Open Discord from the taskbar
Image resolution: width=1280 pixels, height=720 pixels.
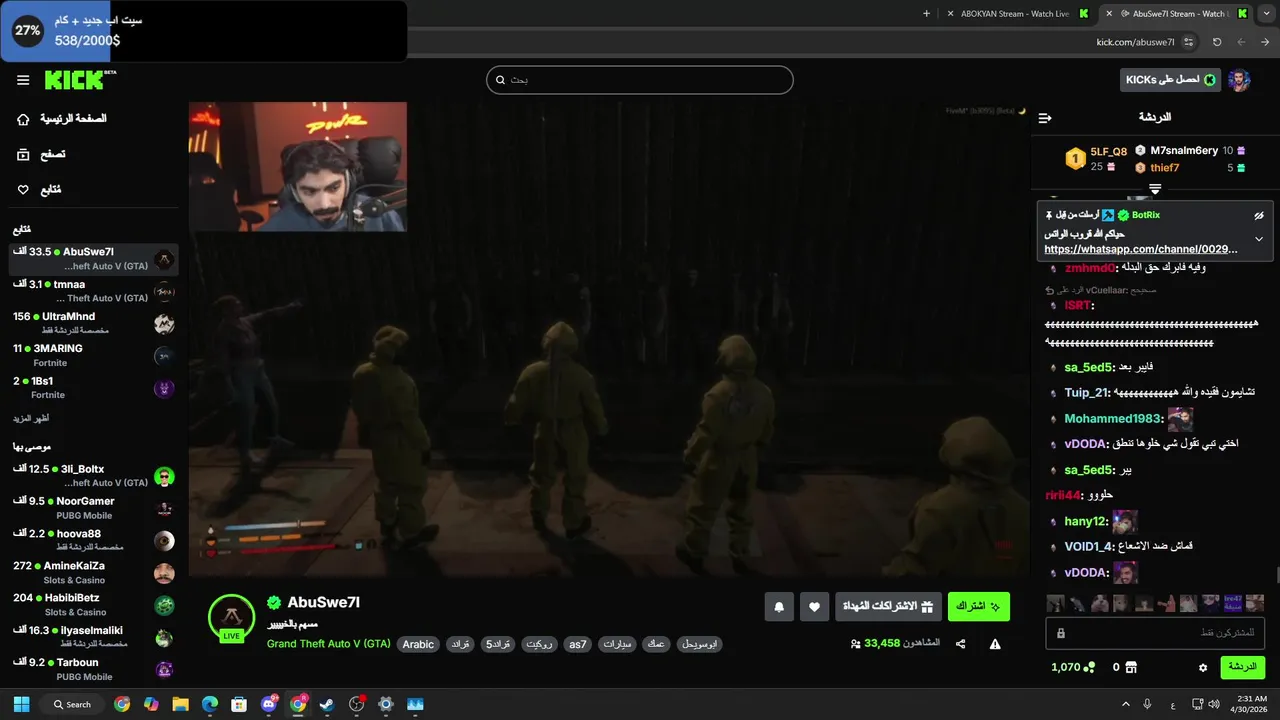click(268, 704)
